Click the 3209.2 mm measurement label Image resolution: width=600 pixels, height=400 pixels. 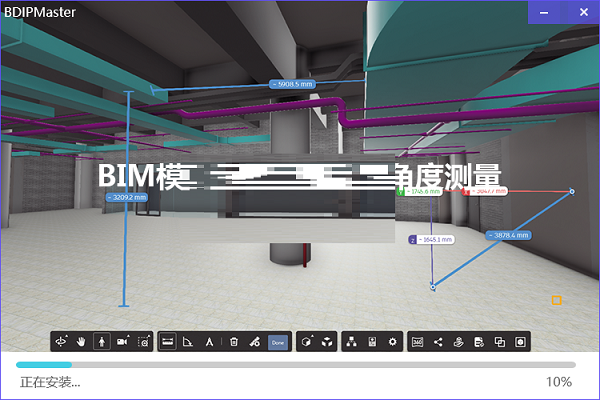pos(126,198)
